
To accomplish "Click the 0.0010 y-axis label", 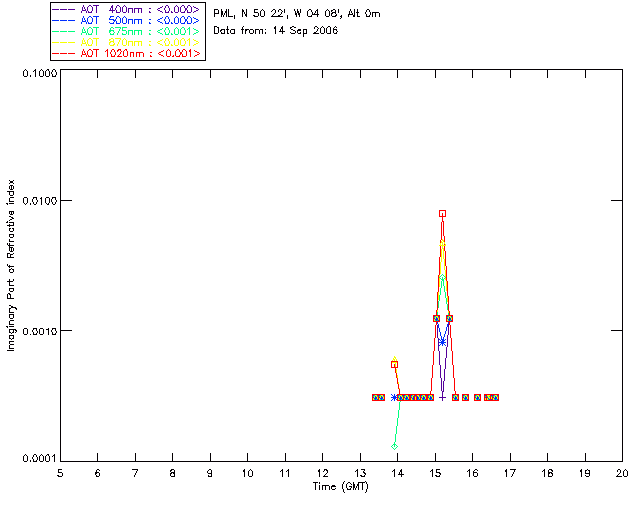I will pyautogui.click(x=40, y=331).
